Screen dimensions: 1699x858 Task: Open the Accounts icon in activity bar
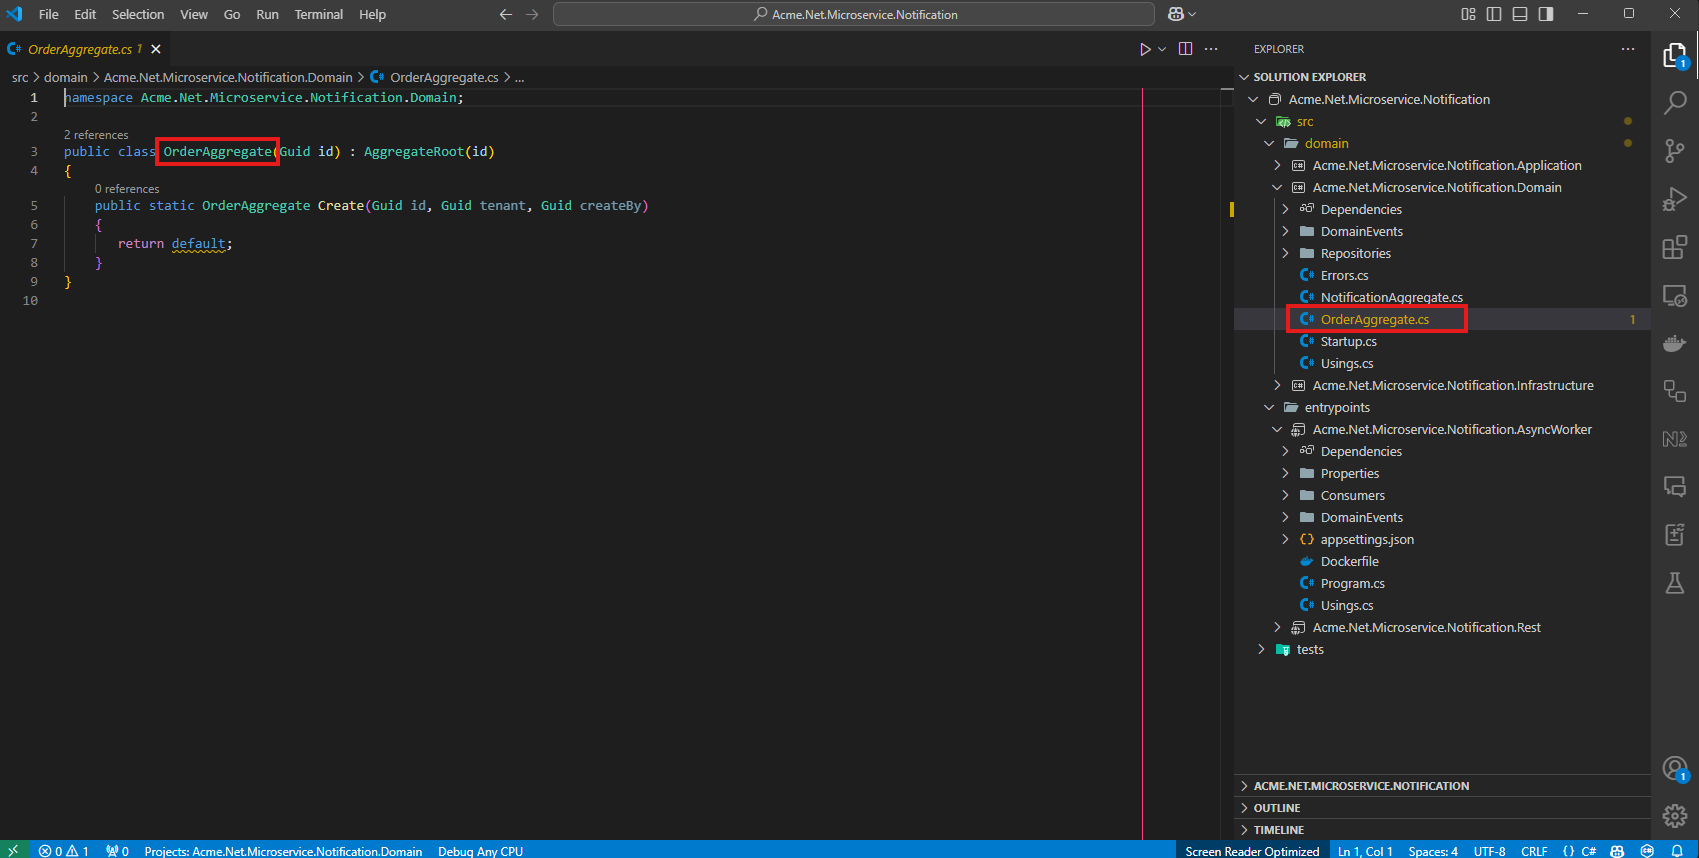[x=1675, y=768]
